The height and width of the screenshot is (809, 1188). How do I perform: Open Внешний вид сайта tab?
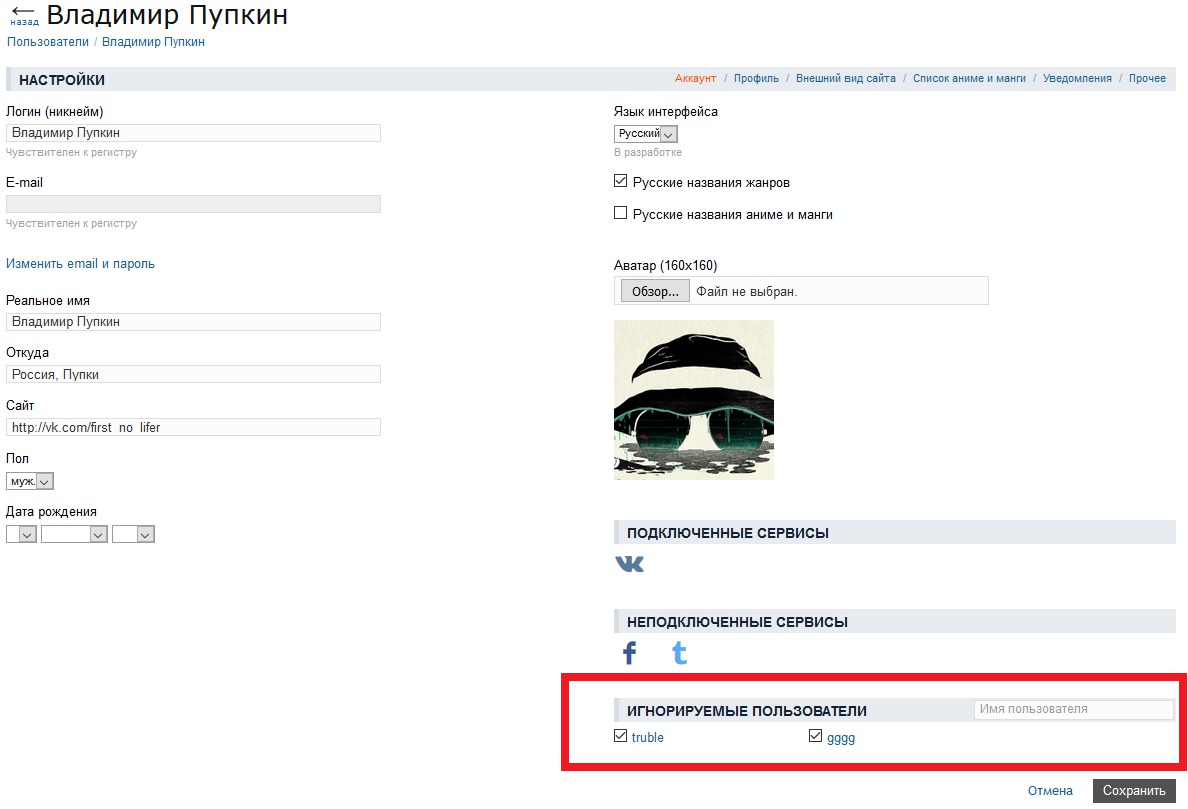[846, 78]
